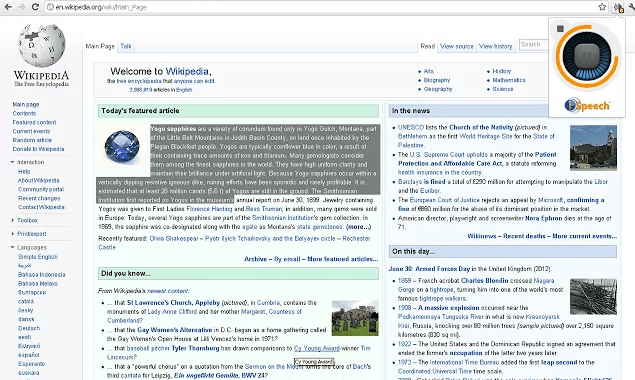Open the Tyler Thornburg link

click(x=195, y=348)
